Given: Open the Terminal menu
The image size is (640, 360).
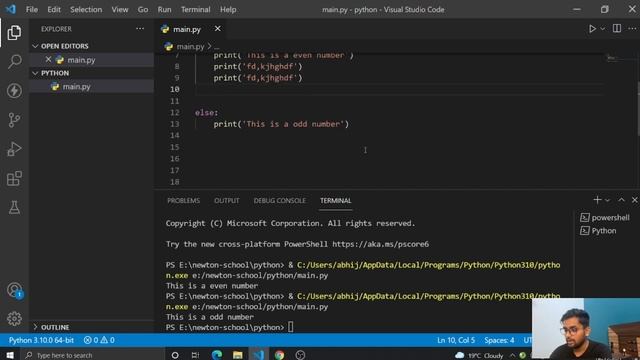Looking at the screenshot, I should pyautogui.click(x=196, y=9).
